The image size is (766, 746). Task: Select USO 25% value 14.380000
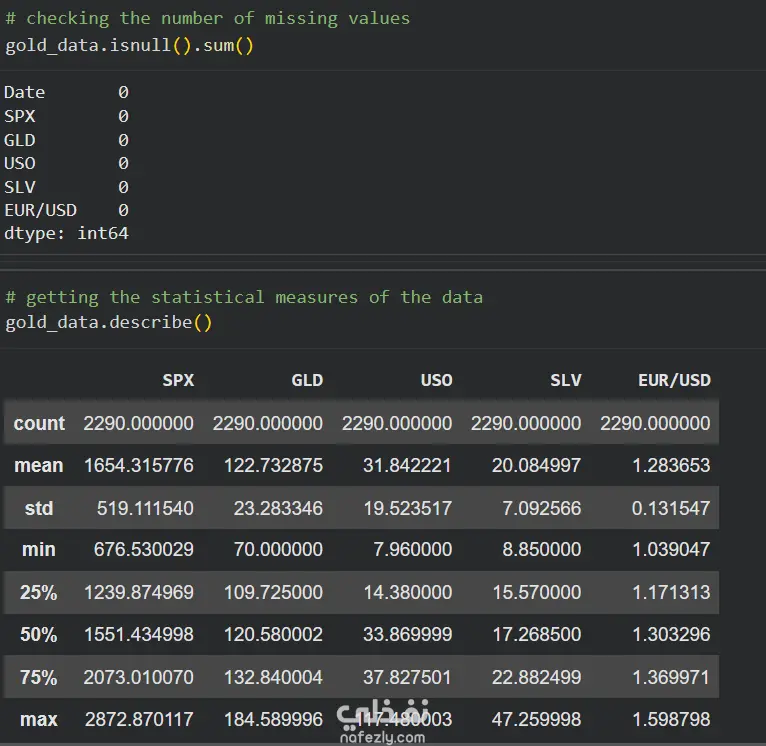tap(408, 593)
